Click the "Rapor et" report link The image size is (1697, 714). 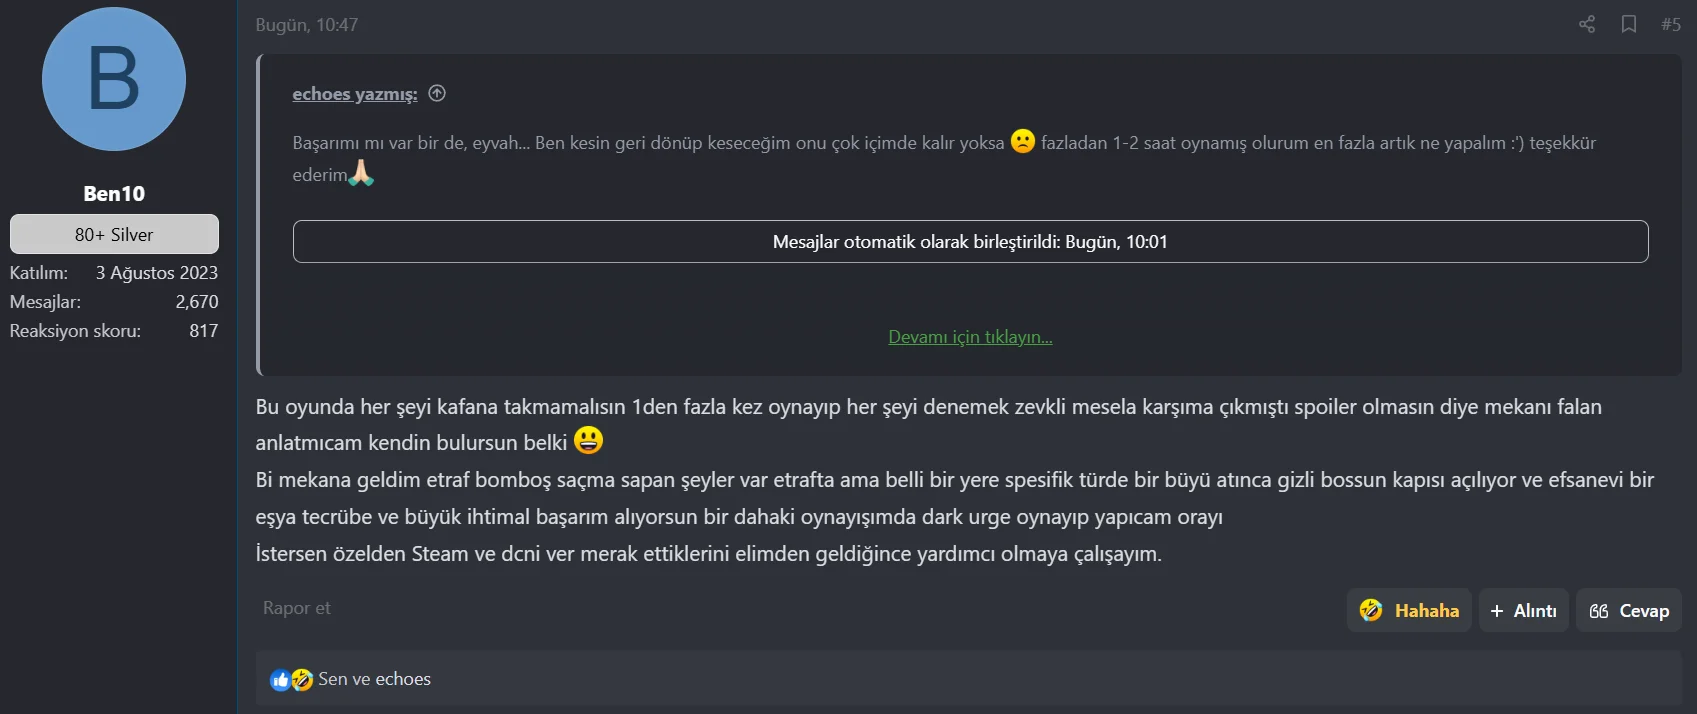(296, 608)
